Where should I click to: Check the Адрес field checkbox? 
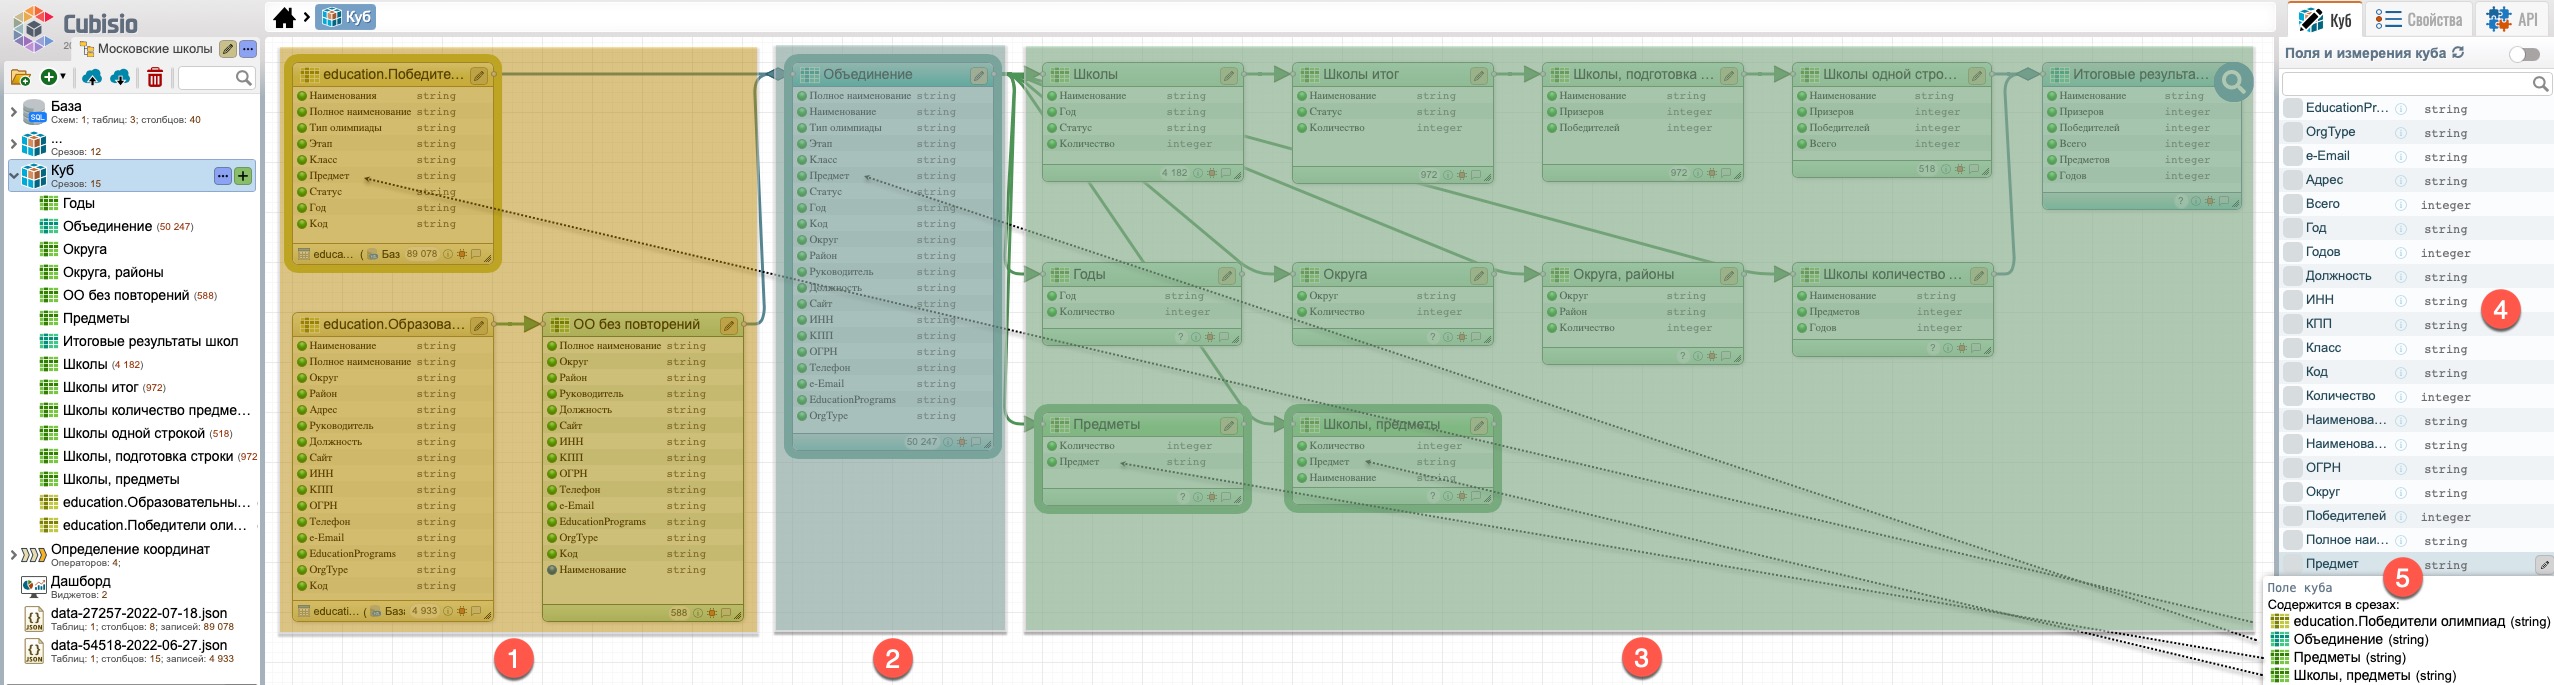[2292, 180]
